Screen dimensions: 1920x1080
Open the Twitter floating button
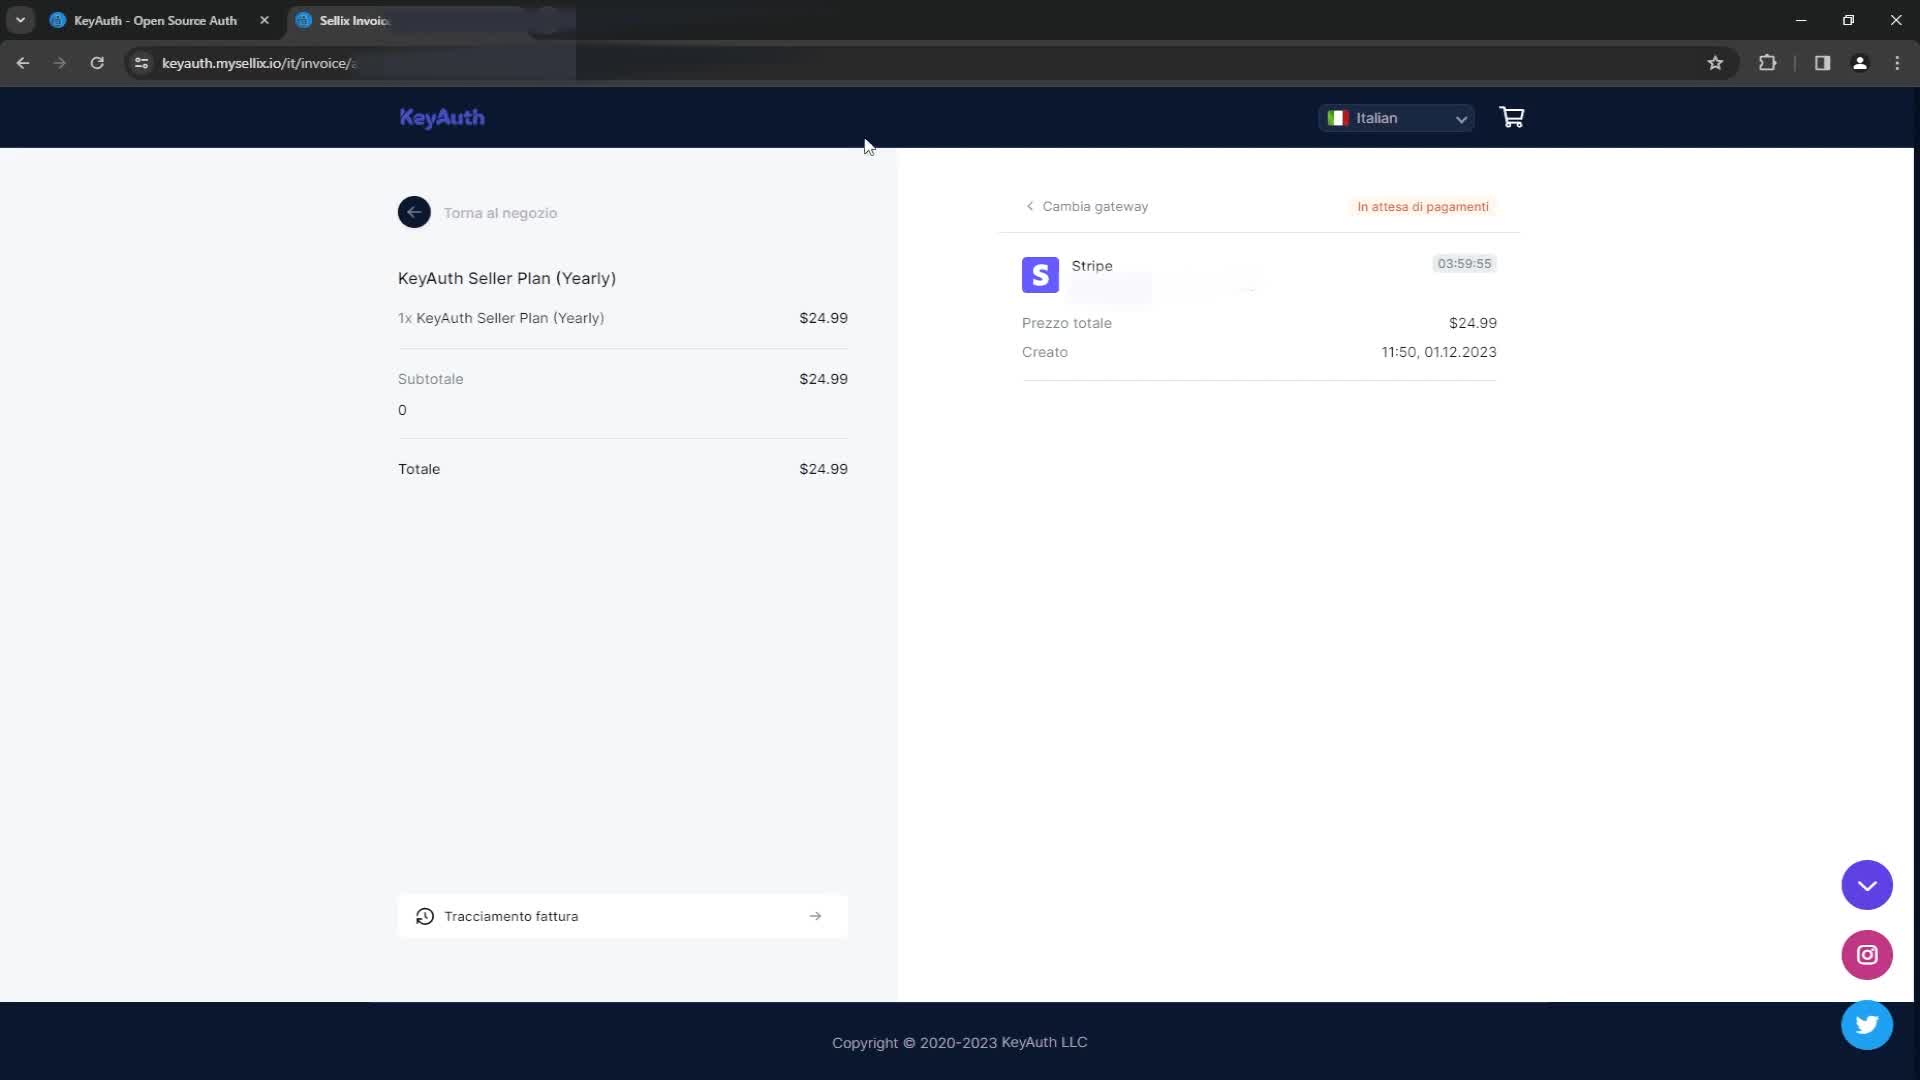click(1866, 1025)
